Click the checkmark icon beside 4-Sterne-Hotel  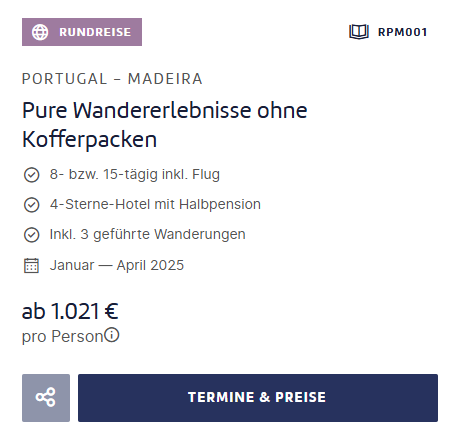coord(32,205)
